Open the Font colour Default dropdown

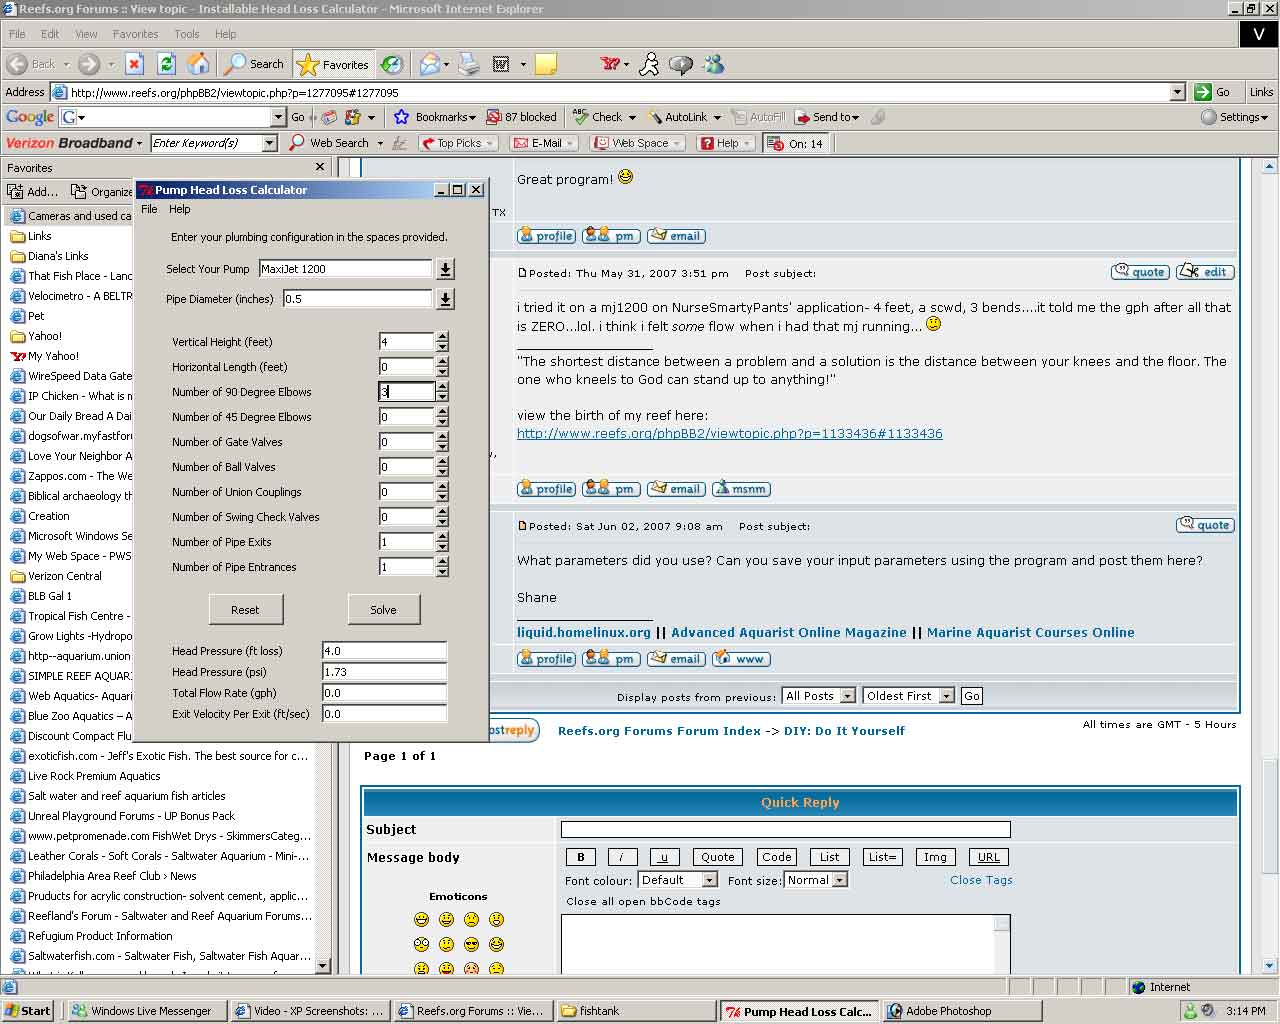[709, 880]
